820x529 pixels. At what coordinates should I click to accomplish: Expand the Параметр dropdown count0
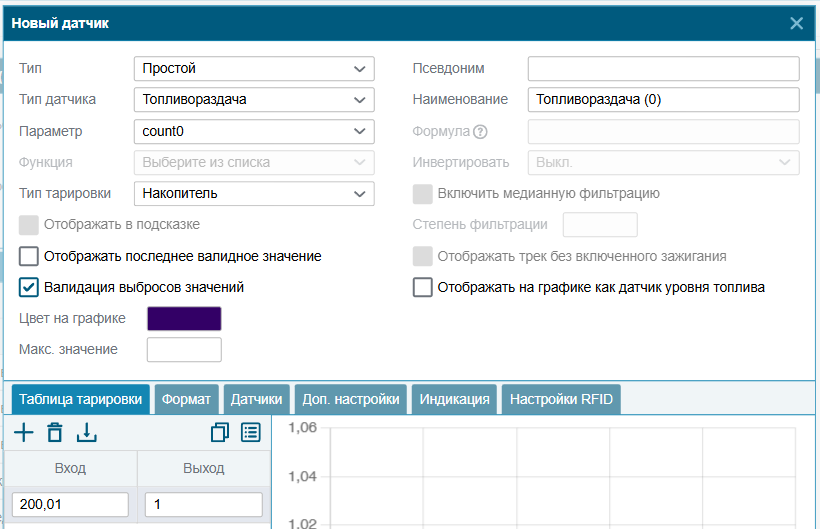pos(254,132)
